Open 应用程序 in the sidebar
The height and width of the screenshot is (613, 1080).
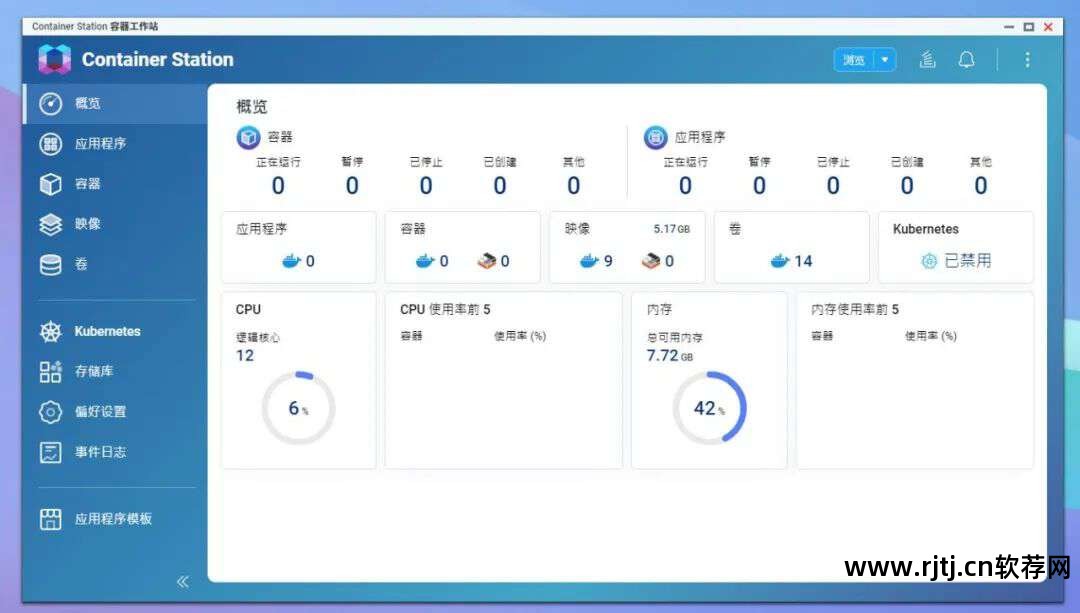click(100, 143)
